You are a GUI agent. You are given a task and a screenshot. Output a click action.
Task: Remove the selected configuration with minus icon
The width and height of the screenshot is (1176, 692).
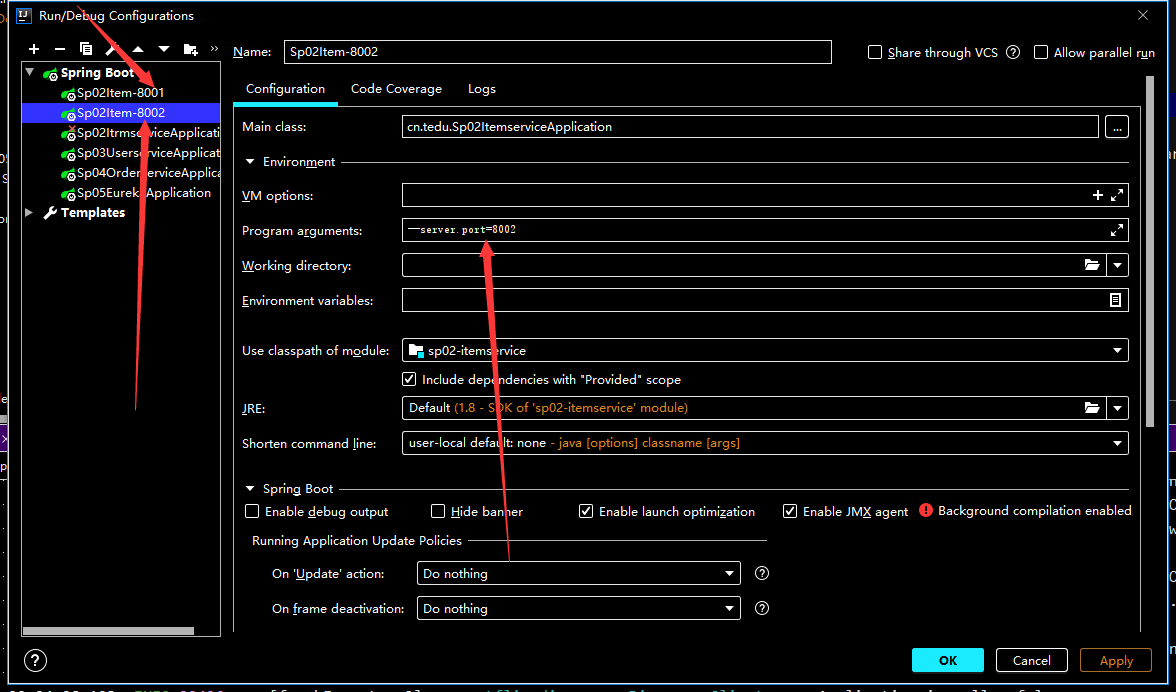click(x=60, y=49)
